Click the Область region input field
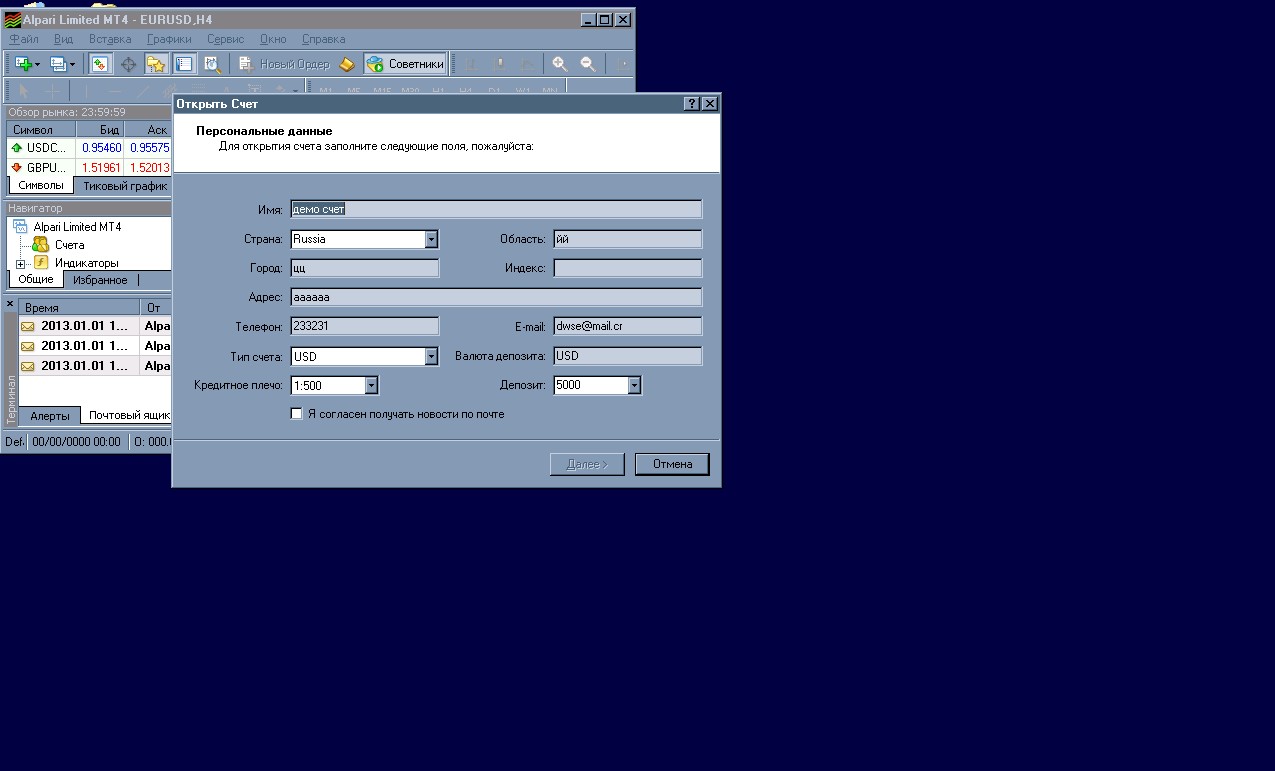 628,239
